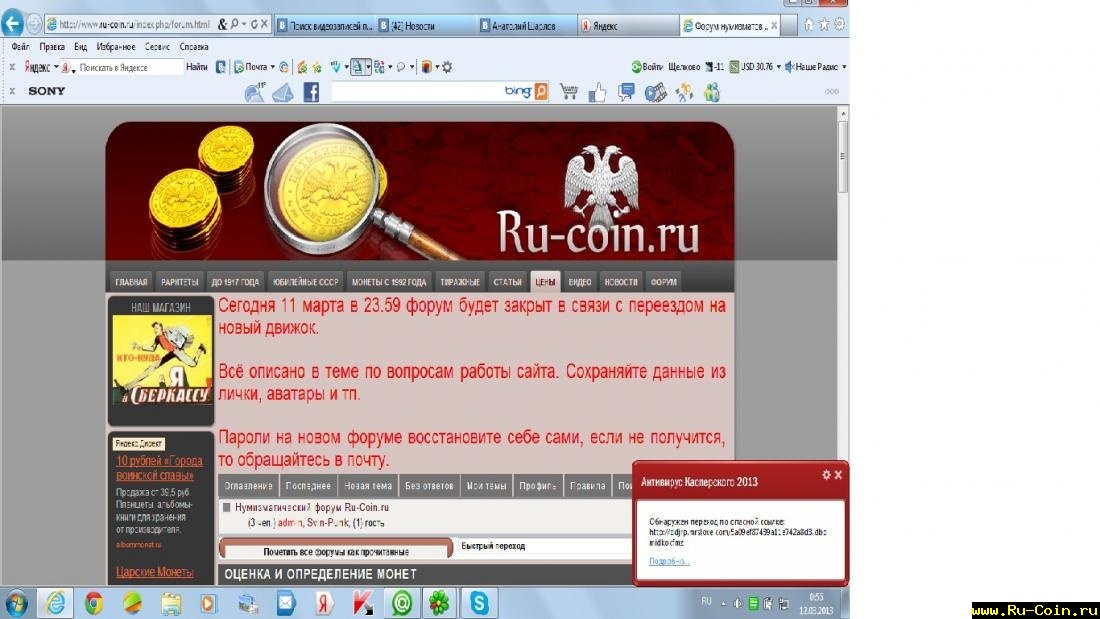The width and height of the screenshot is (1100, 619).
Task: Click the browser Back arrow button
Action: tap(13, 24)
